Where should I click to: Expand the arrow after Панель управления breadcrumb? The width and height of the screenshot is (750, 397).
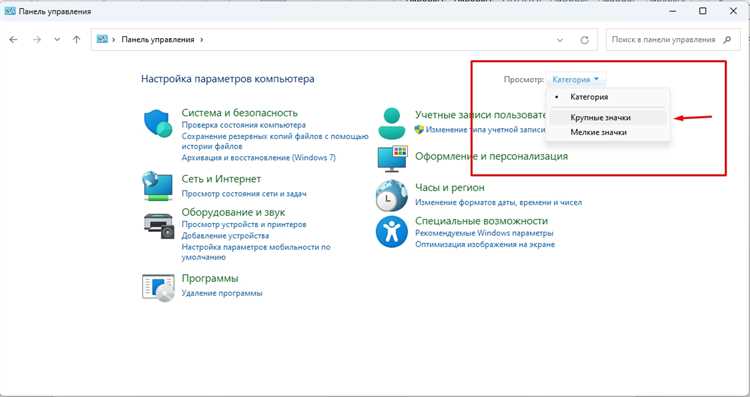pyautogui.click(x=202, y=40)
